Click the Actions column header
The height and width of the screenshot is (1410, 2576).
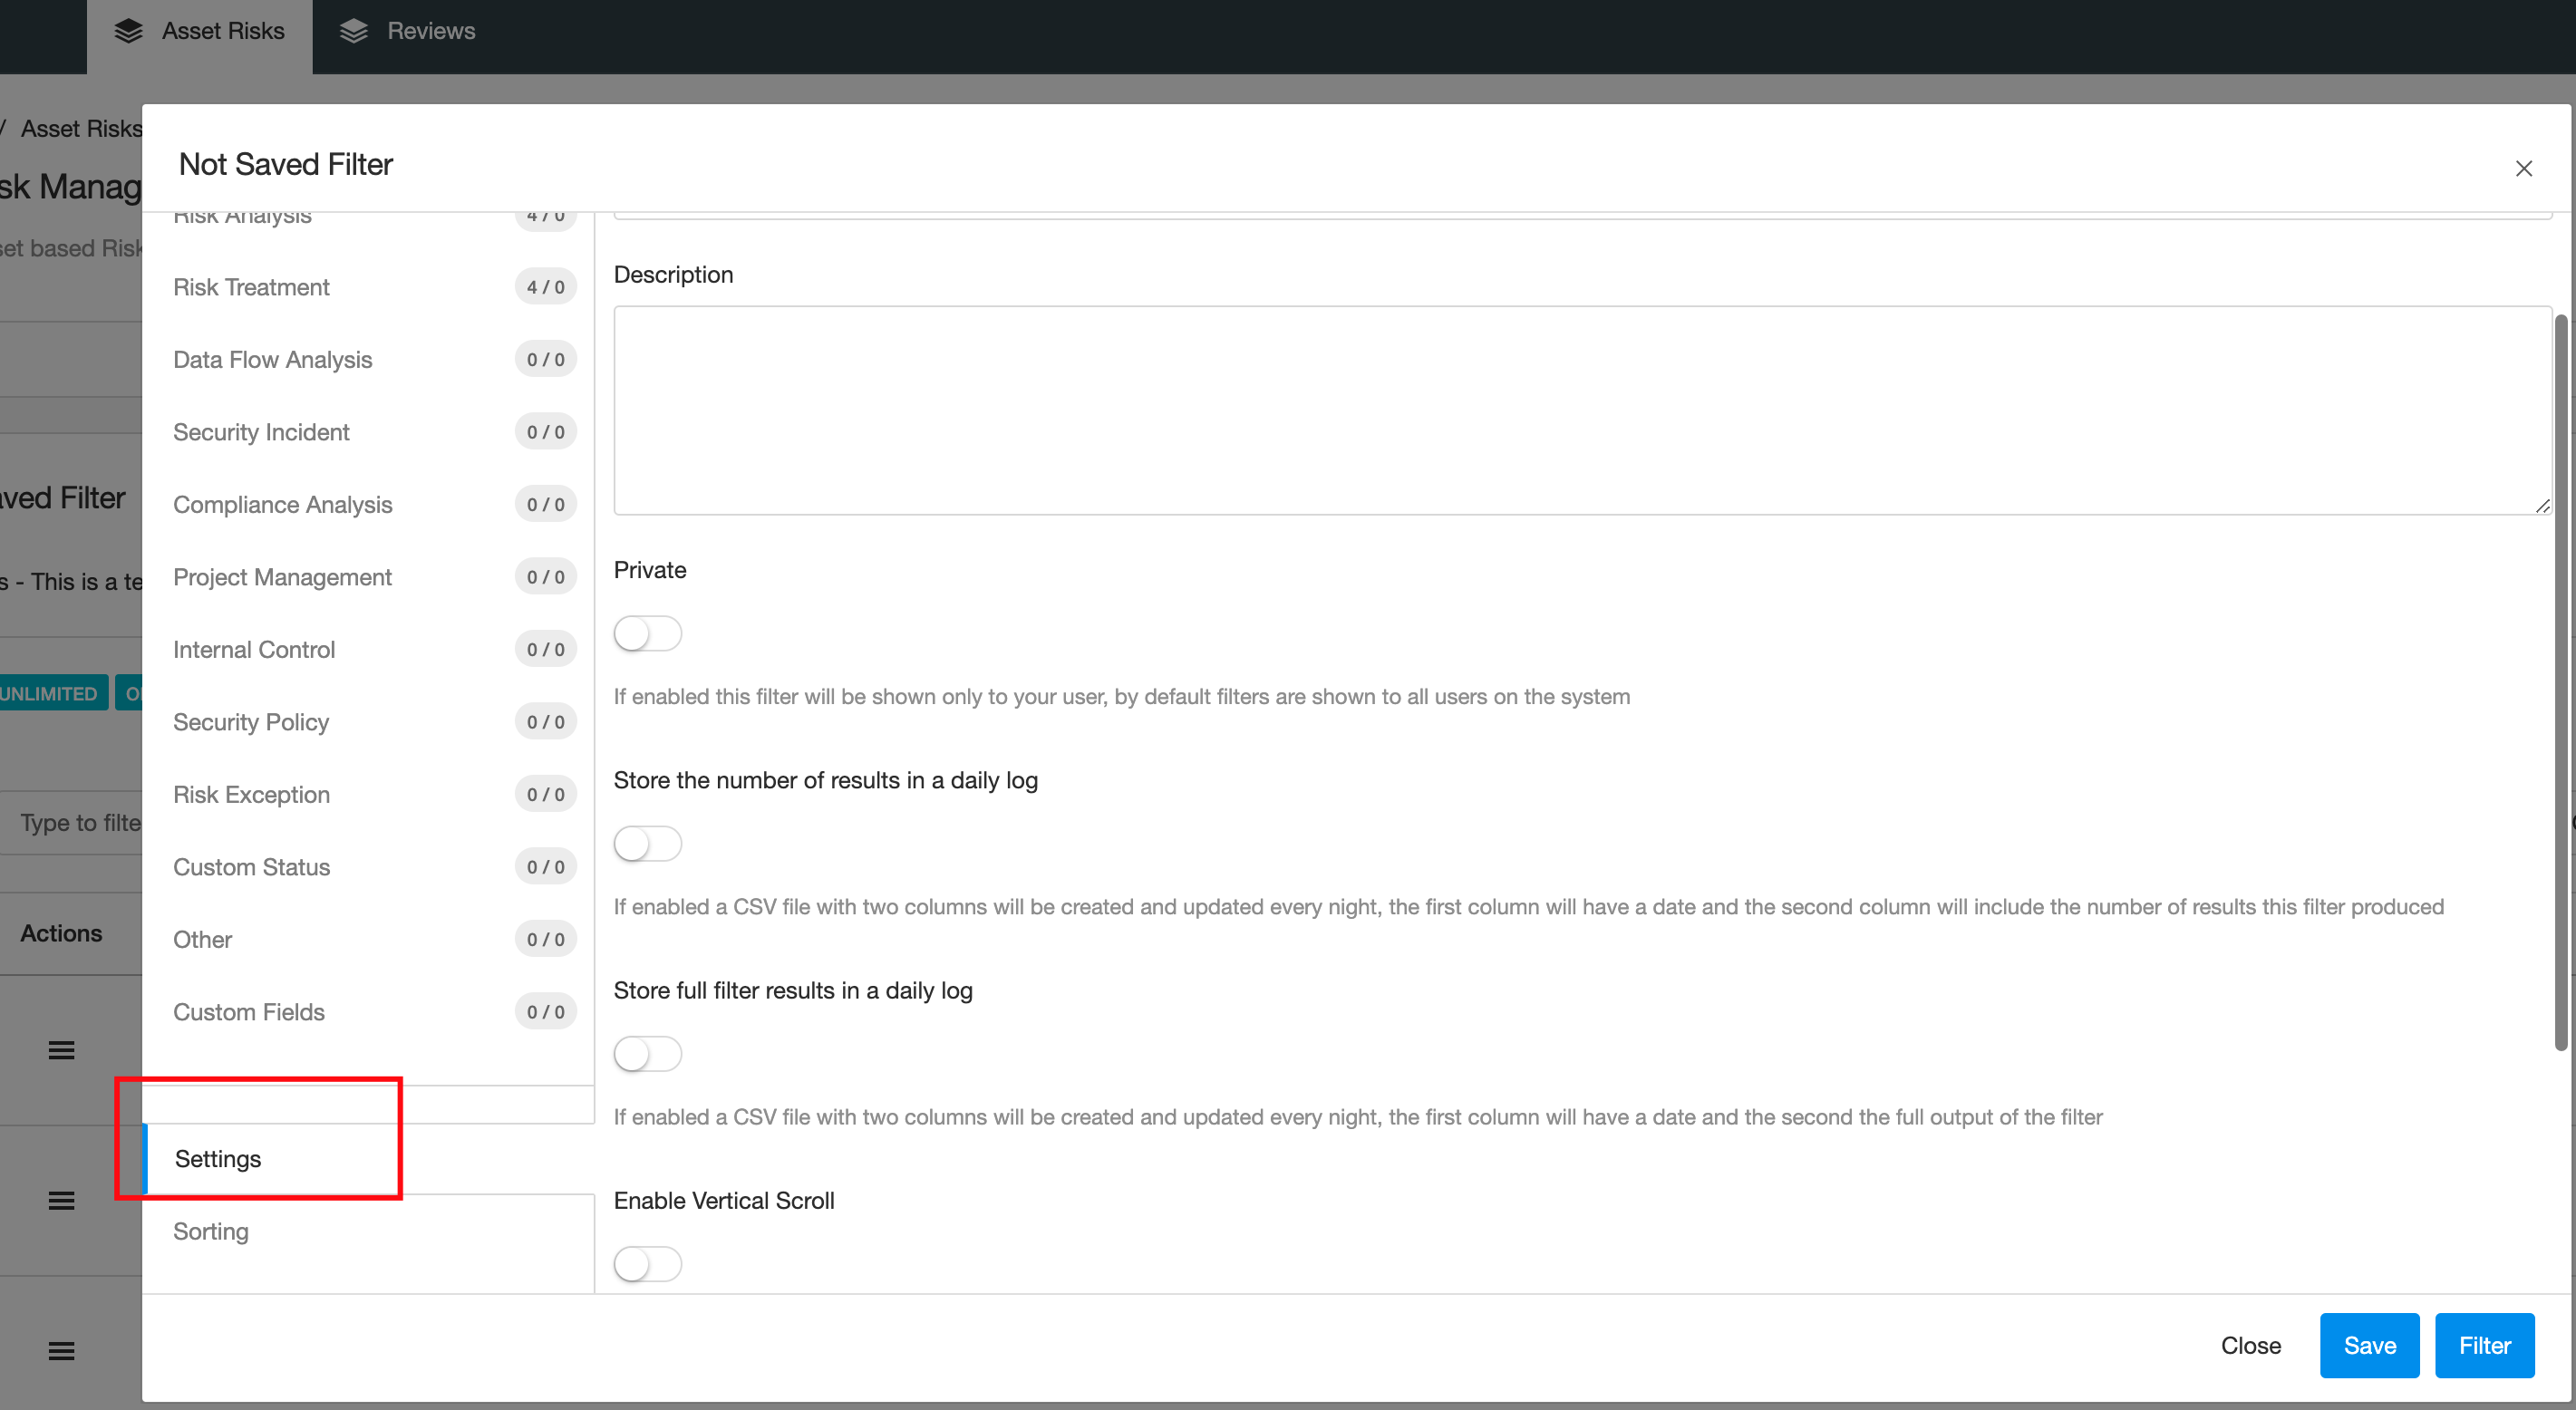pos(61,932)
